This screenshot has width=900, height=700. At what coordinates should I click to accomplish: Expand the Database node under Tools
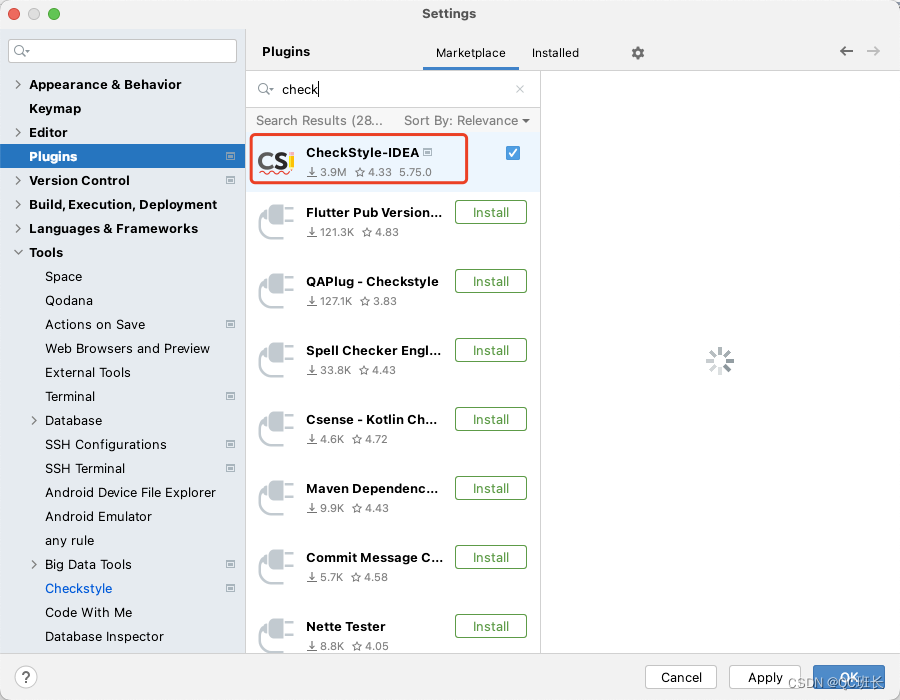coord(34,421)
